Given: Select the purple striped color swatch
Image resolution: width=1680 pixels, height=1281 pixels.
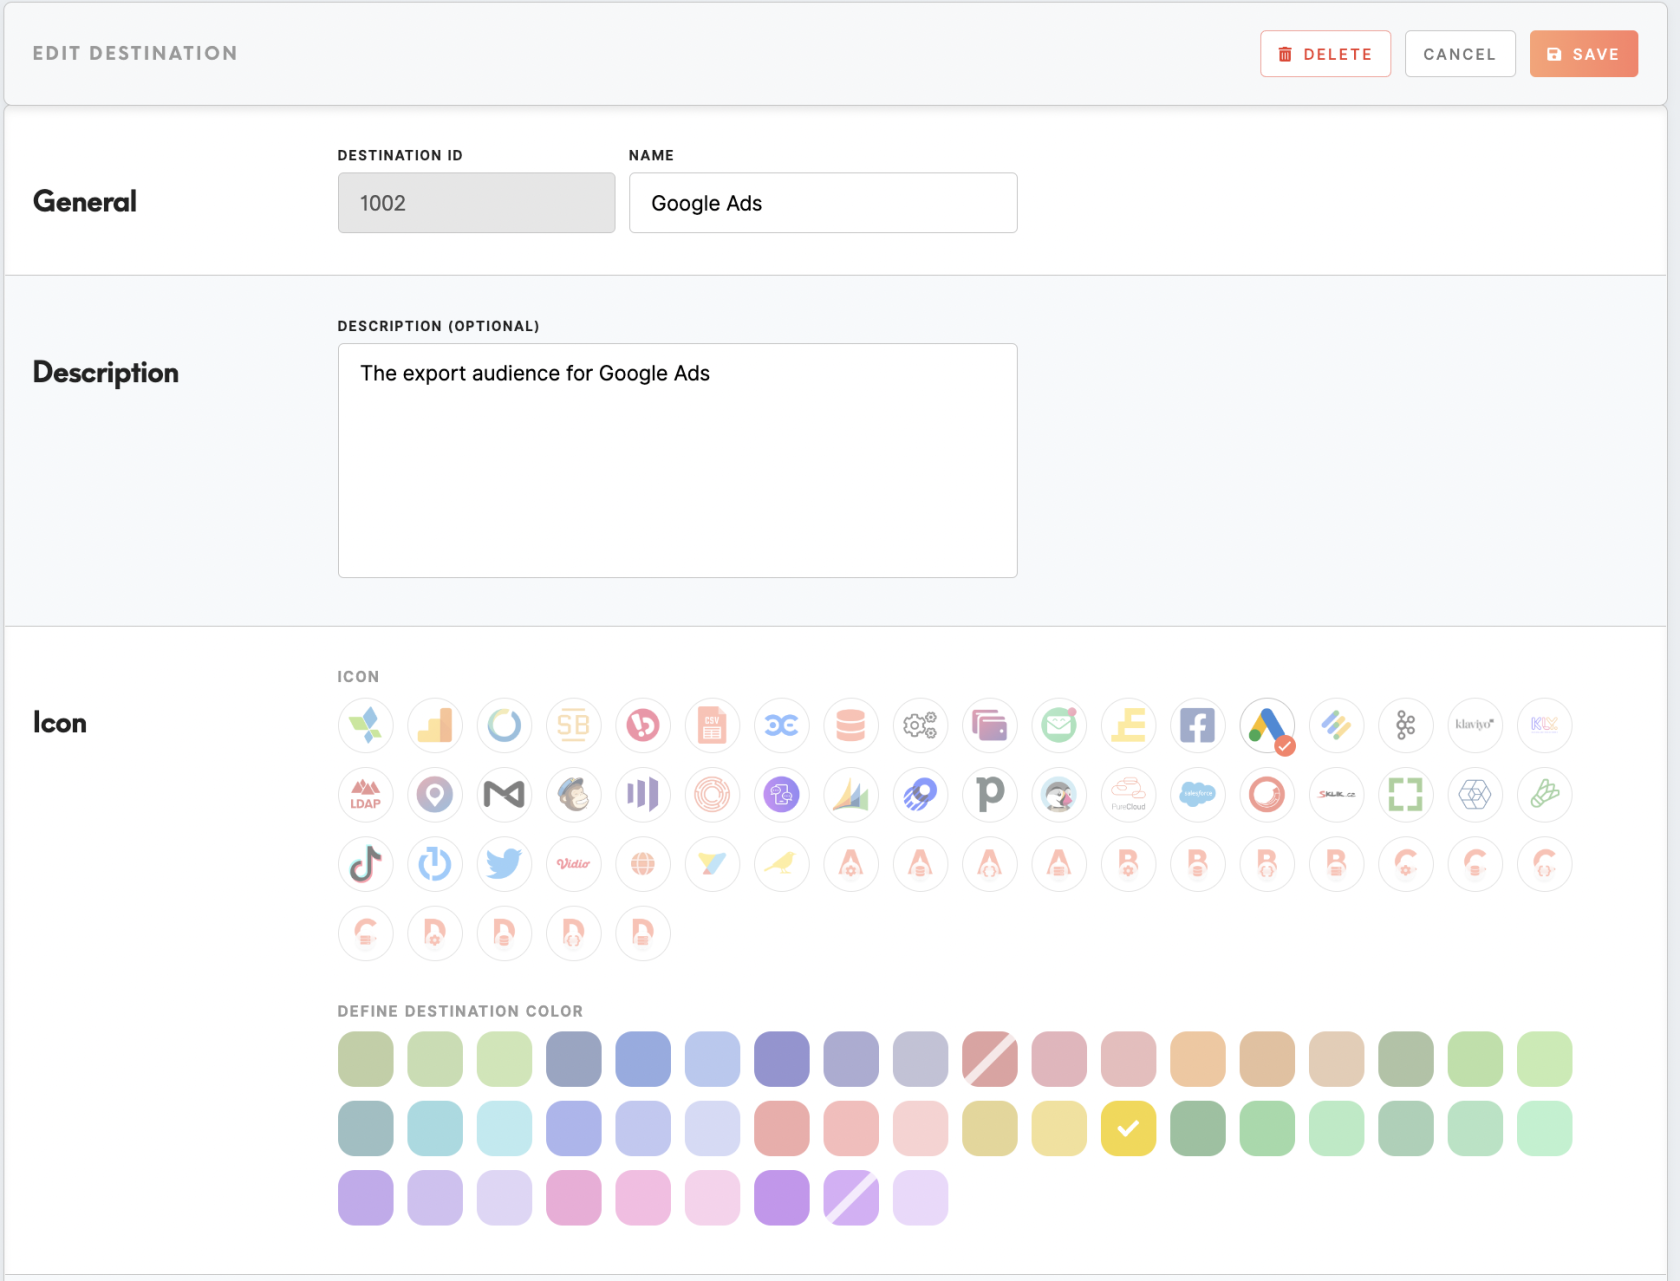Looking at the screenshot, I should 851,1198.
